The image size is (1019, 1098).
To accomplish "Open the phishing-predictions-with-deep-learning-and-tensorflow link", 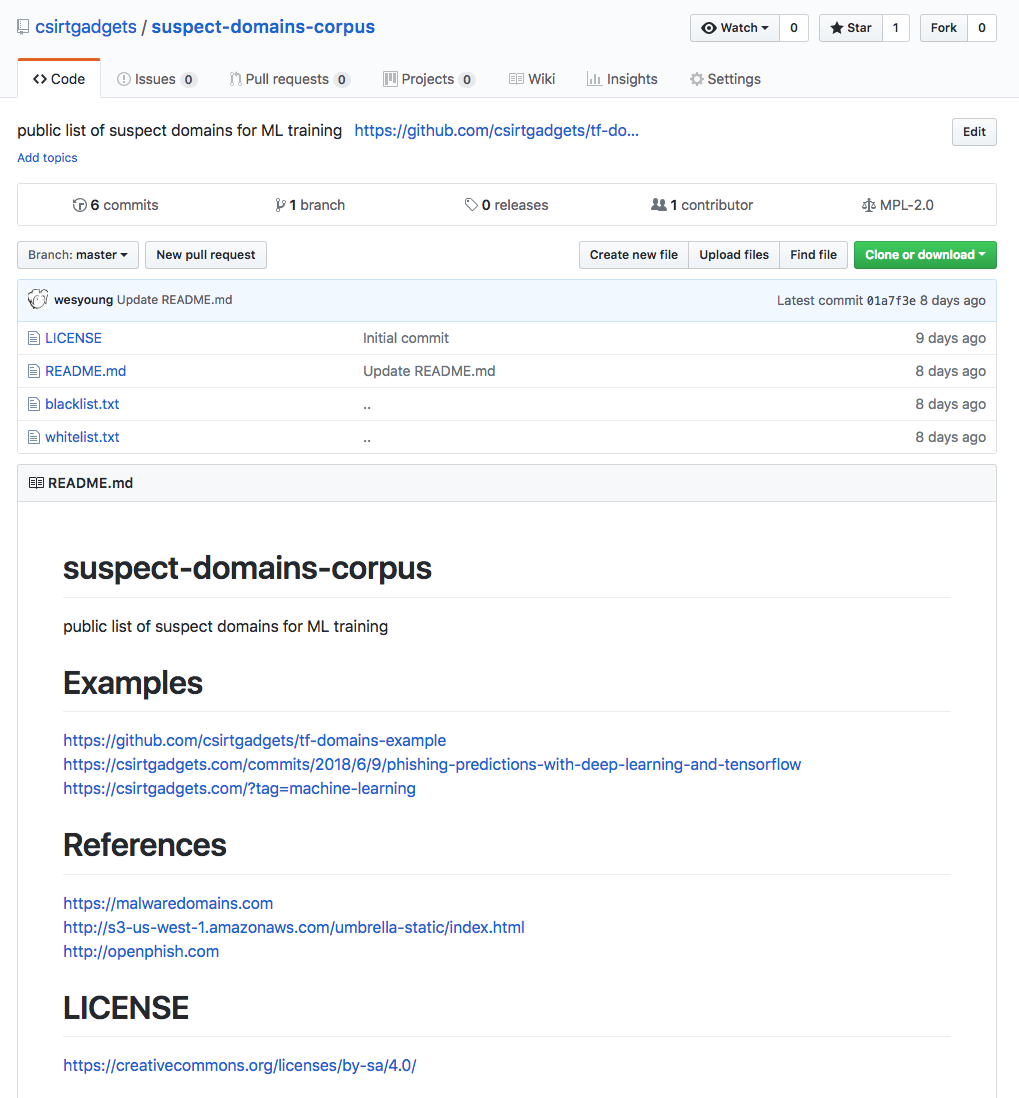I will 432,764.
